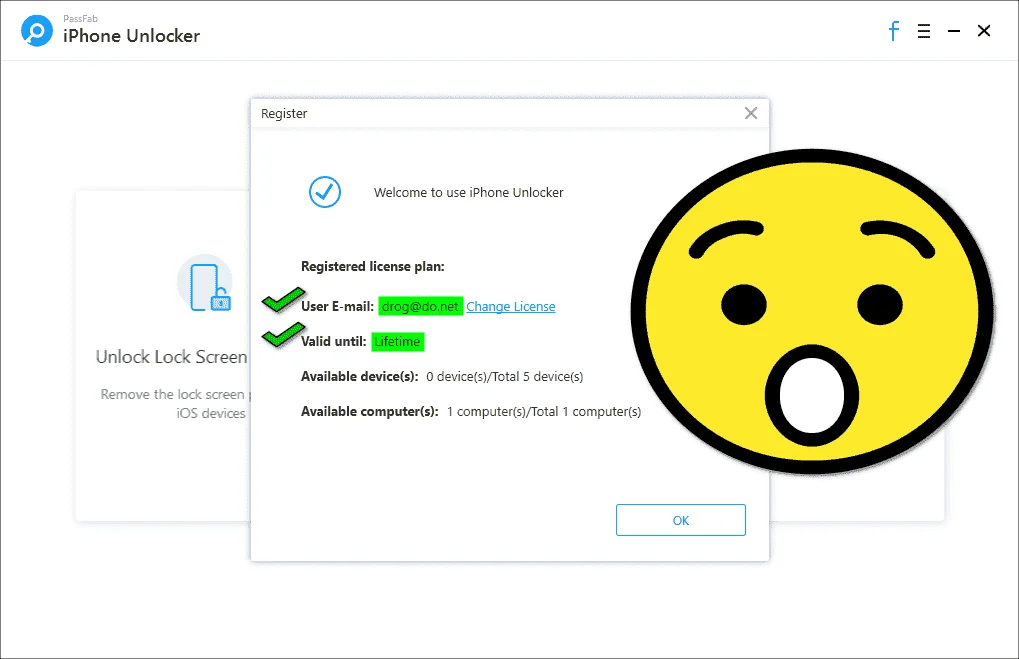Click the '0 device(s)/Total 5 device(s)' value
The image size is (1019, 659).
click(x=504, y=376)
